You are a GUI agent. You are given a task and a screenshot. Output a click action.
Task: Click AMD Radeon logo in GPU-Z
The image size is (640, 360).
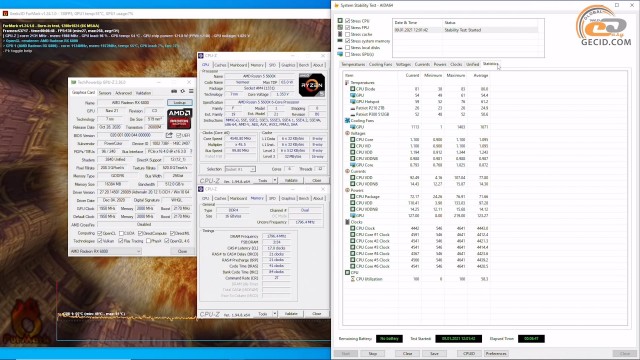tap(179, 119)
